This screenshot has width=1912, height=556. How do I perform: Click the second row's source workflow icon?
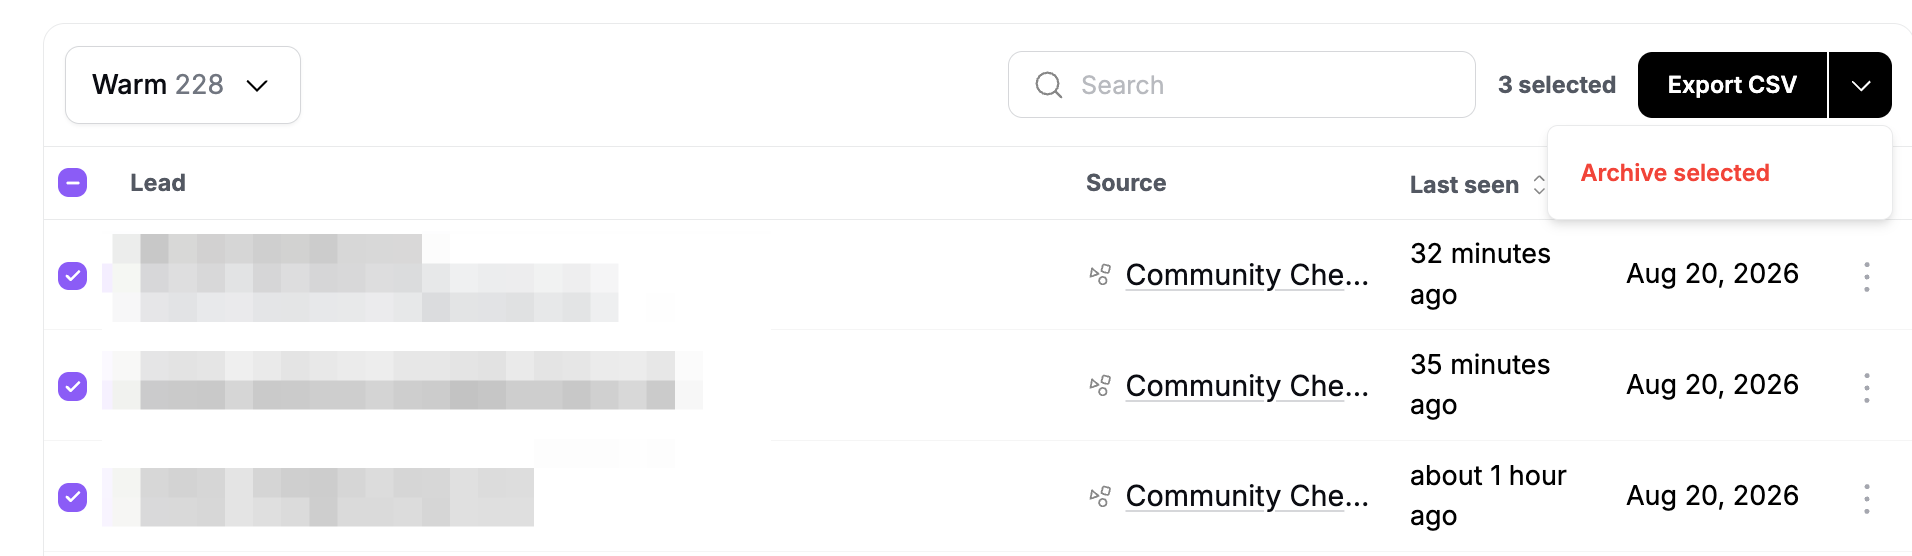click(1100, 386)
